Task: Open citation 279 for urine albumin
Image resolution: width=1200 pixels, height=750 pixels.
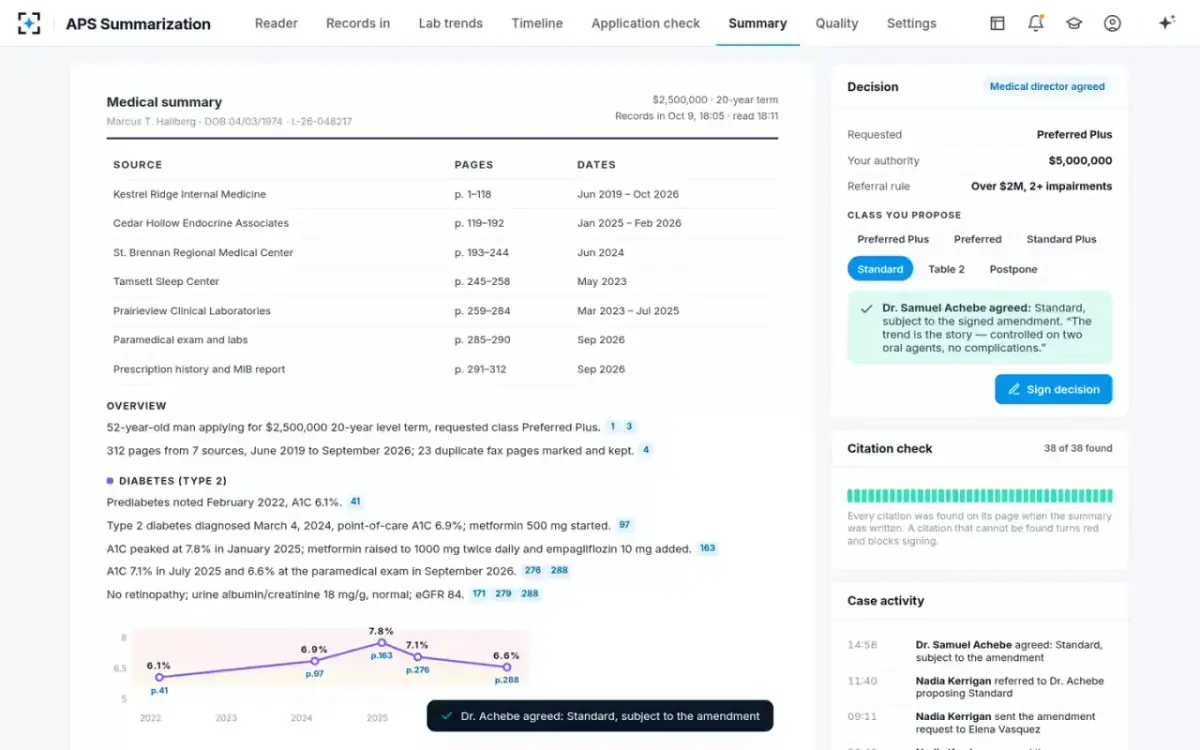Action: (x=503, y=594)
